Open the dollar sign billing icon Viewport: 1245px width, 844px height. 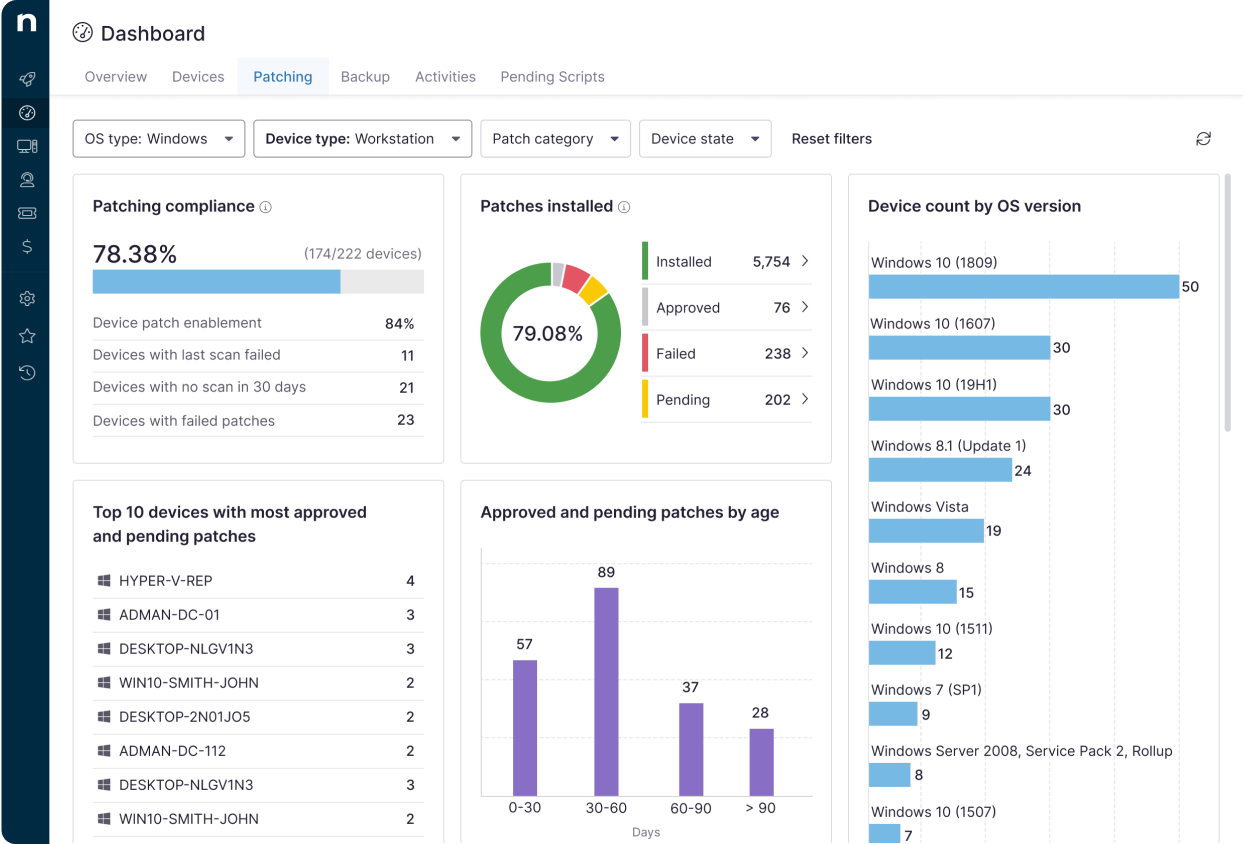pos(27,246)
